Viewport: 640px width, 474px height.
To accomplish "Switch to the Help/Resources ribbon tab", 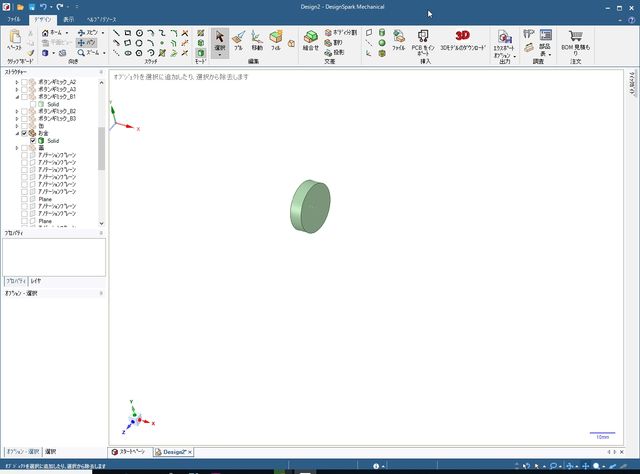I will click(x=101, y=19).
